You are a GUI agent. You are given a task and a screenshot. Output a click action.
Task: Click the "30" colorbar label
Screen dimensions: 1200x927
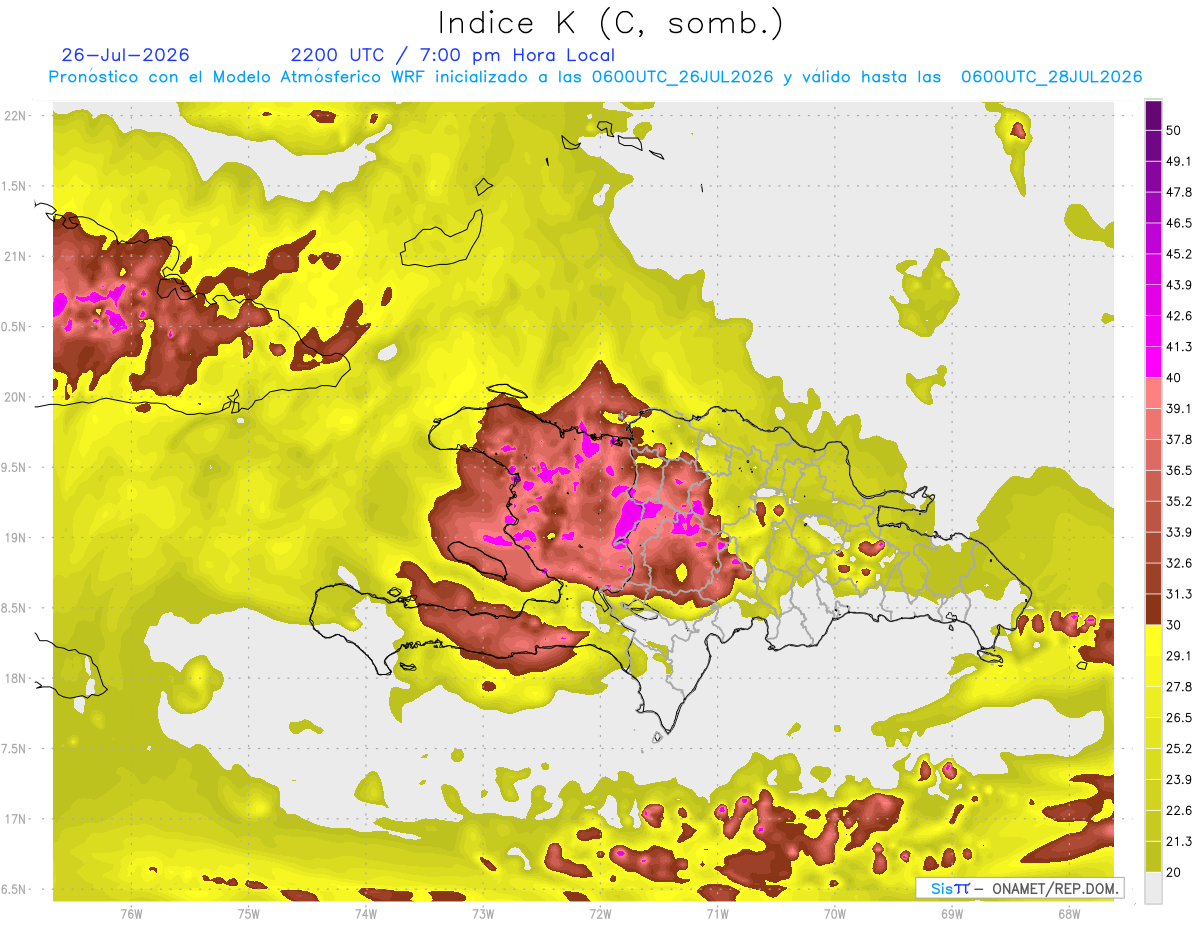click(x=1174, y=624)
